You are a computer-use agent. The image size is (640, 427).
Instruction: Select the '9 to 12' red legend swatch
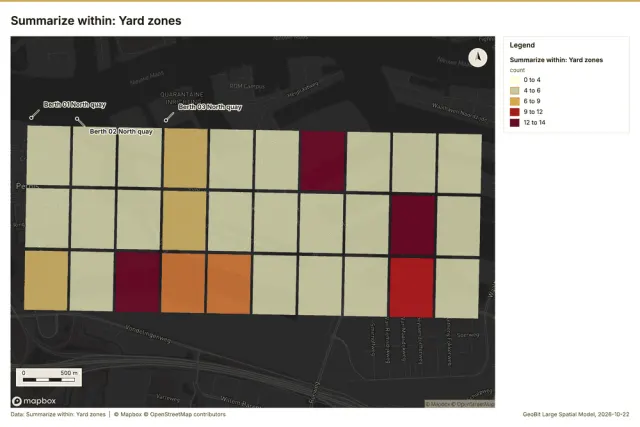[515, 112]
